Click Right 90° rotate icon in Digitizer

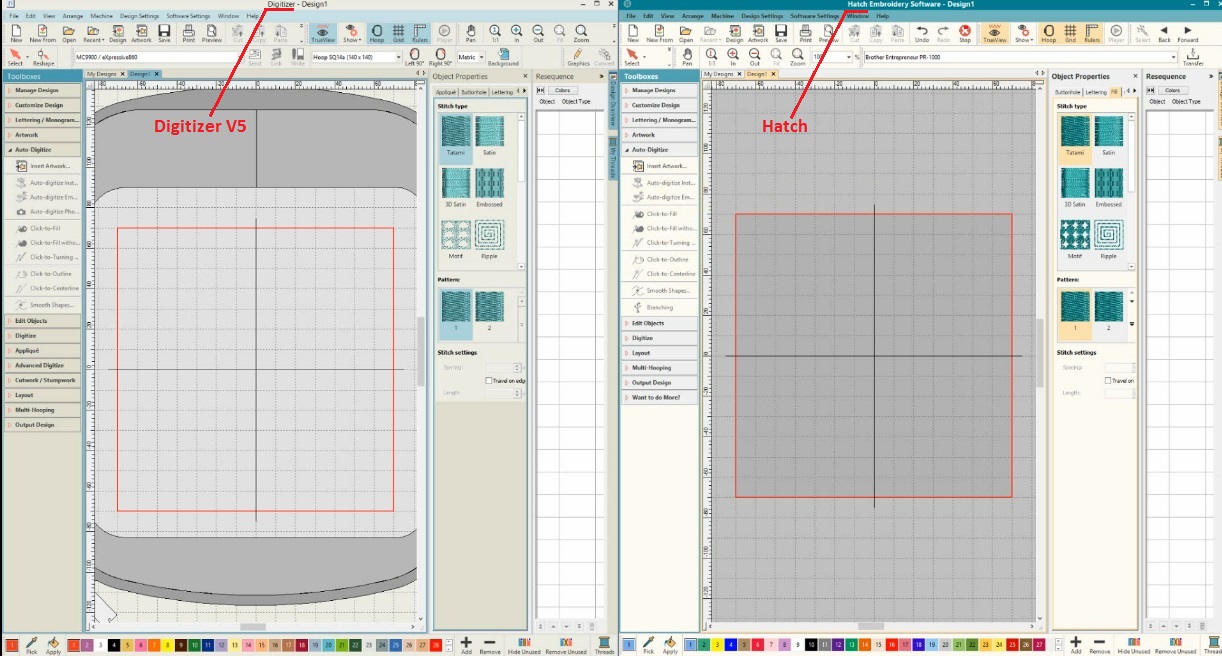pyautogui.click(x=440, y=56)
